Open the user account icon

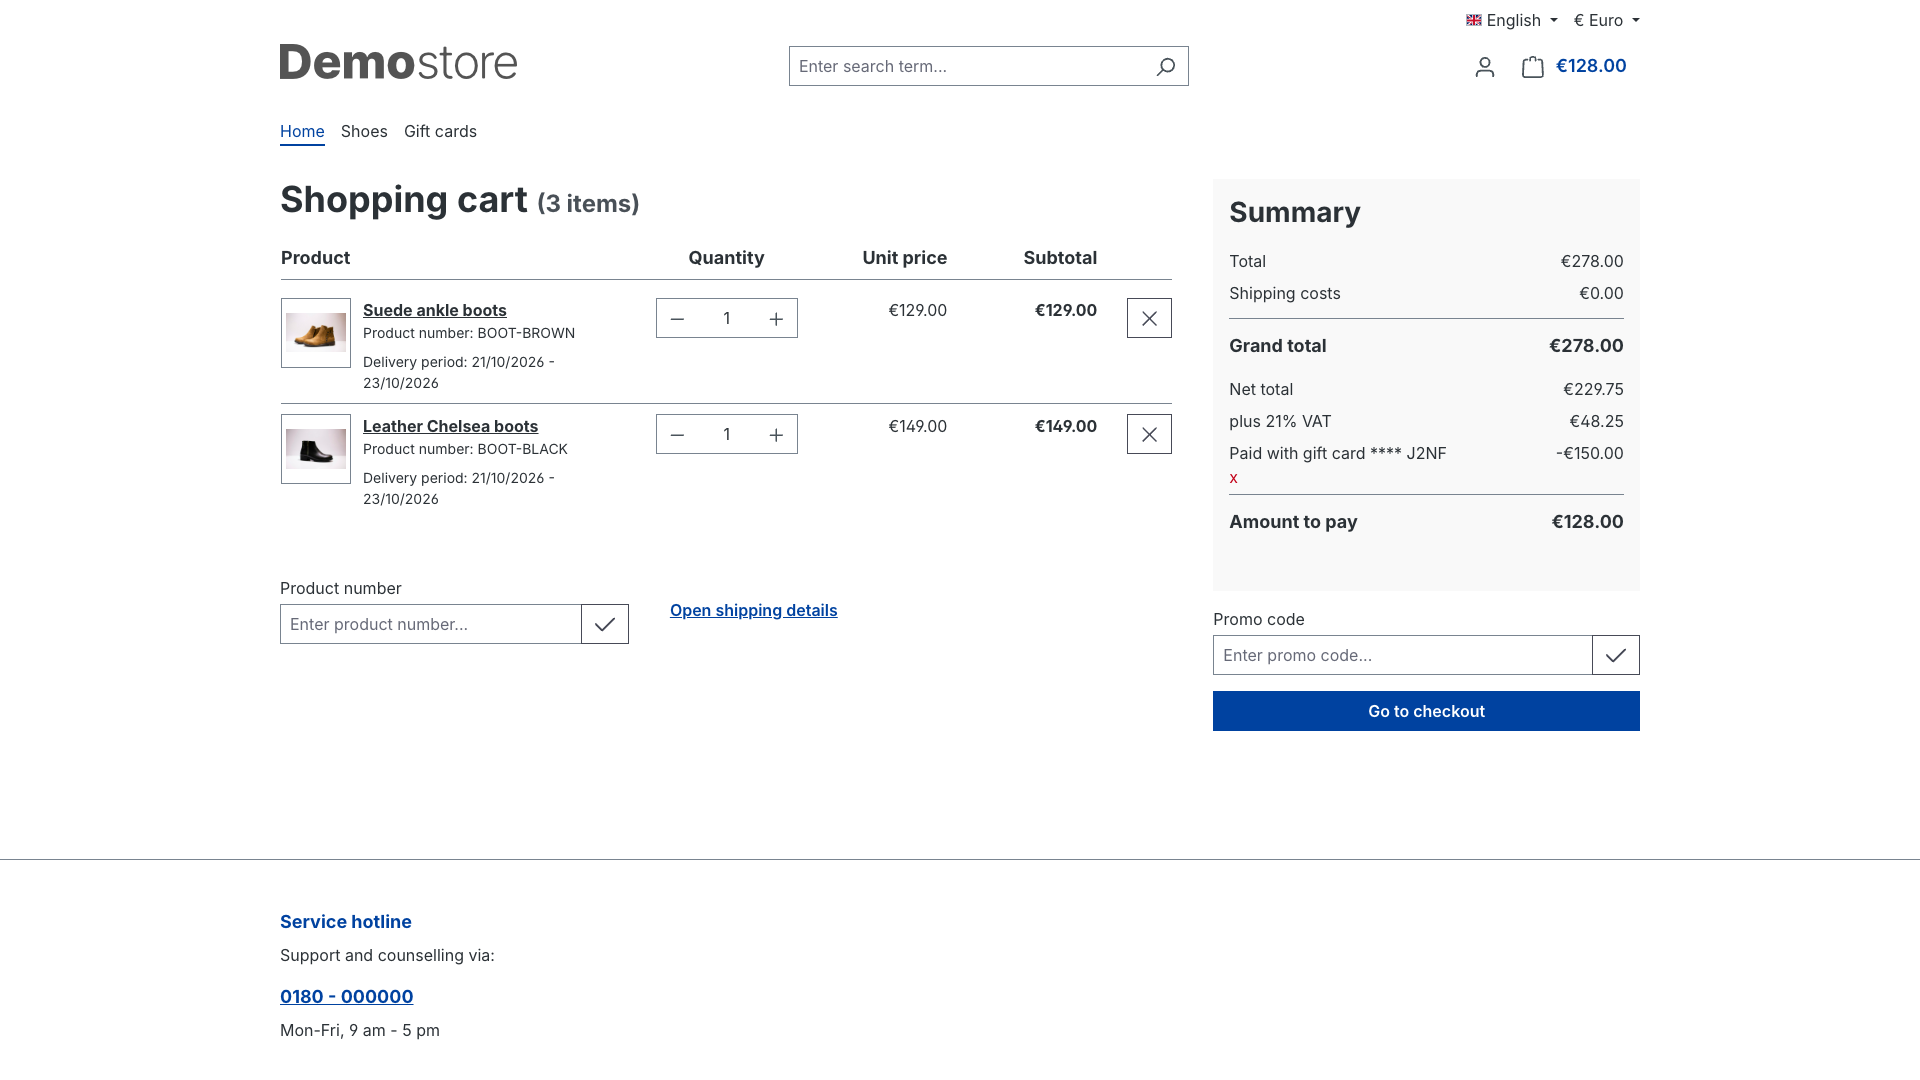[1485, 66]
